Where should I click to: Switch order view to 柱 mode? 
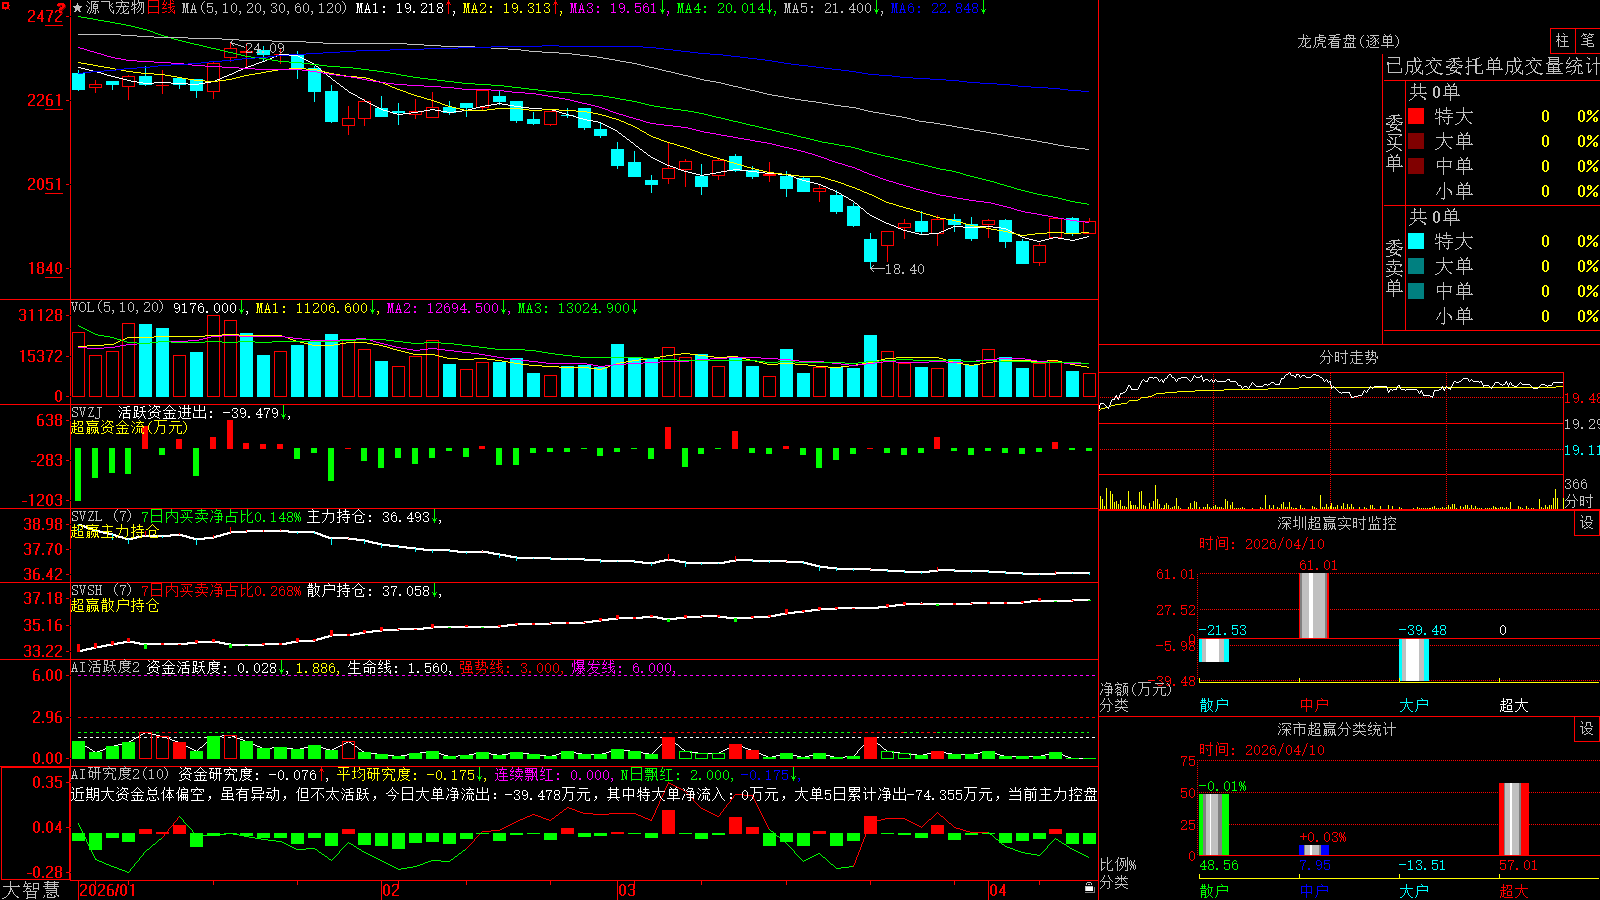pyautogui.click(x=1562, y=40)
